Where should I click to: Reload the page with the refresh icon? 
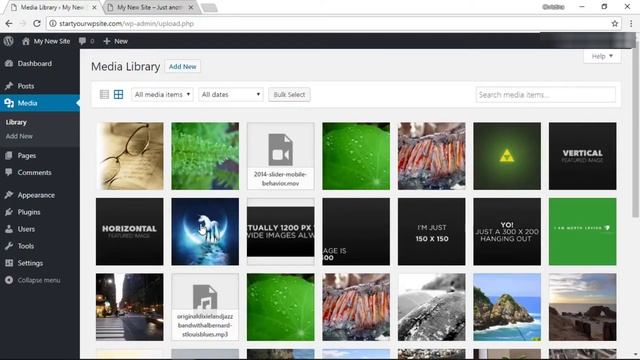coord(37,24)
